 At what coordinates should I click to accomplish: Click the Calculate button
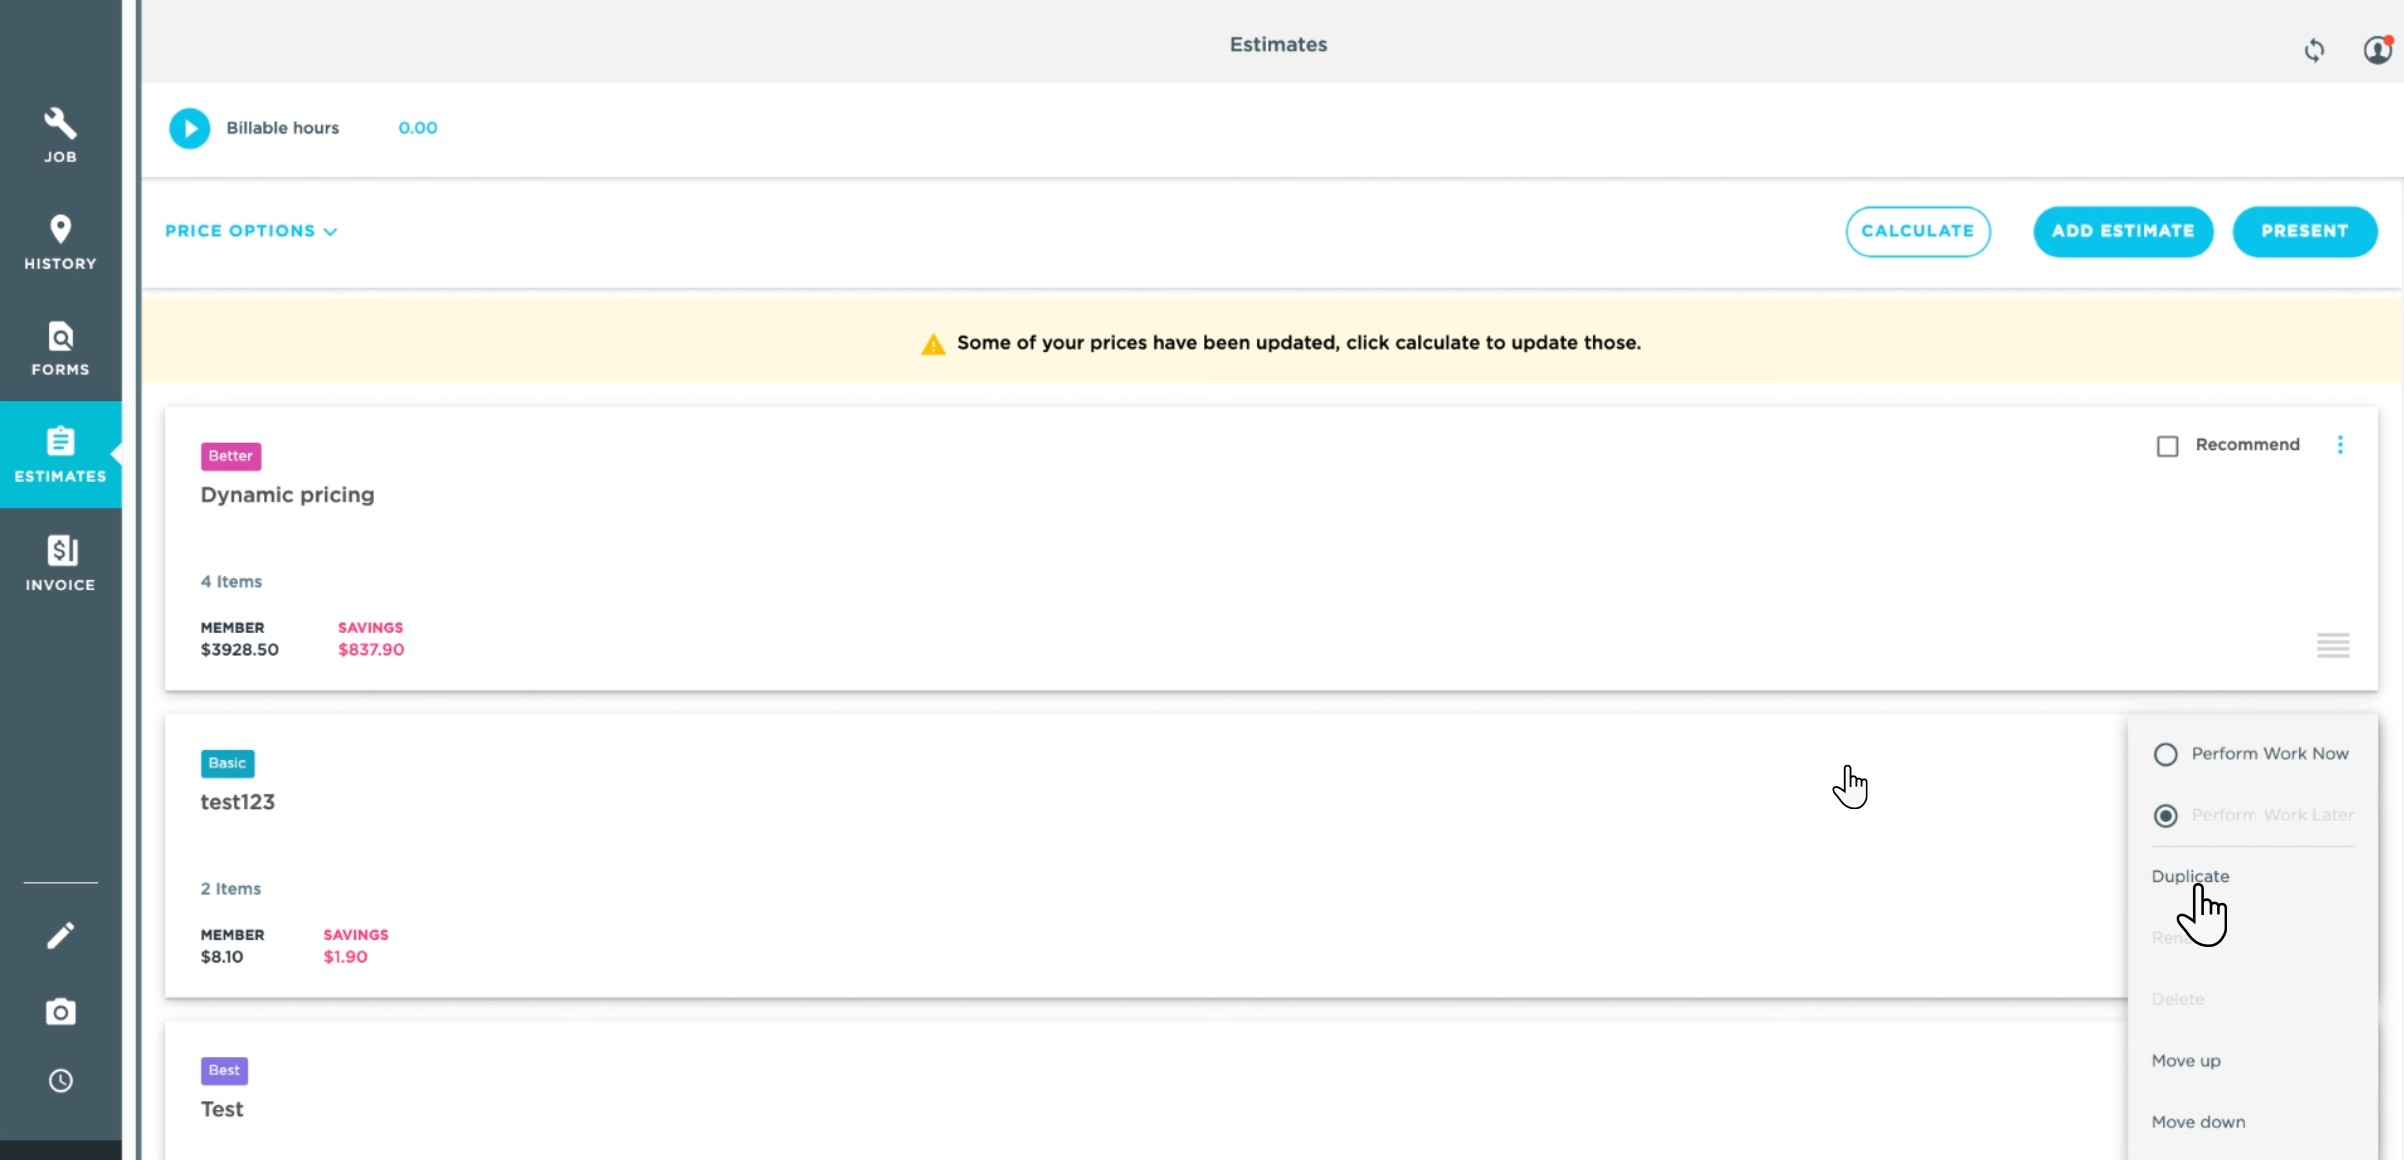tap(1917, 231)
